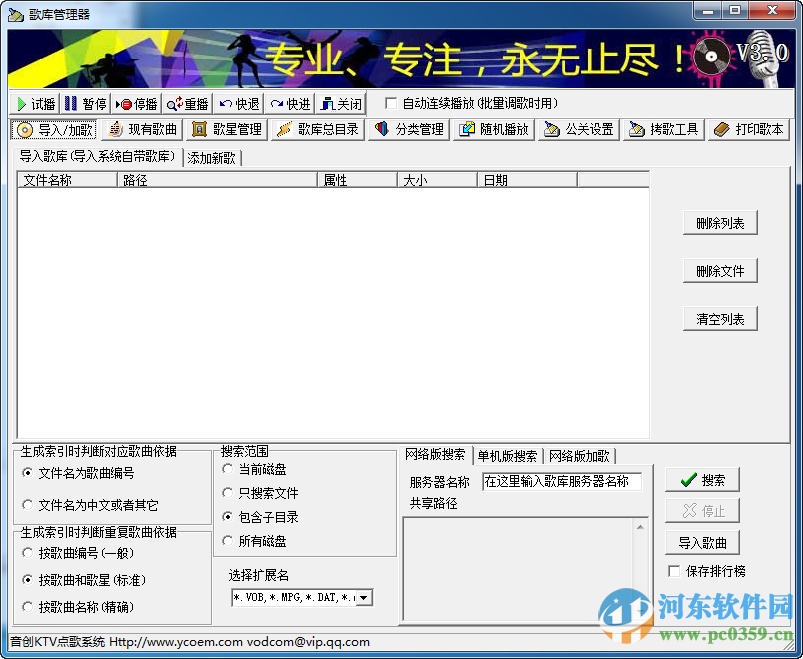Open 分类管理 category management
Viewport: 803px width, 659px height.
click(x=409, y=130)
